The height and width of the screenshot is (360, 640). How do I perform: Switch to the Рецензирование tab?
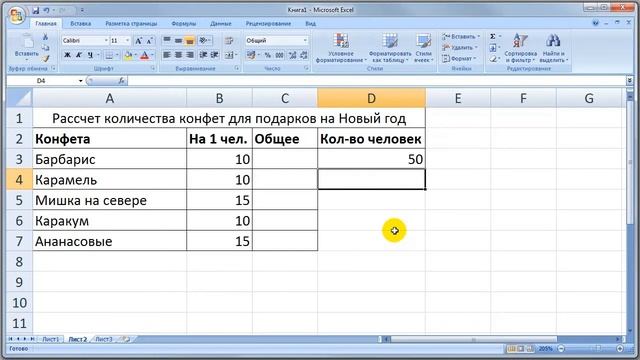pos(268,24)
